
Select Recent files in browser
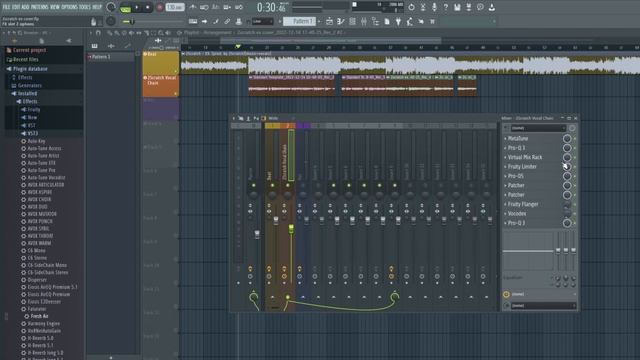[x=25, y=60]
